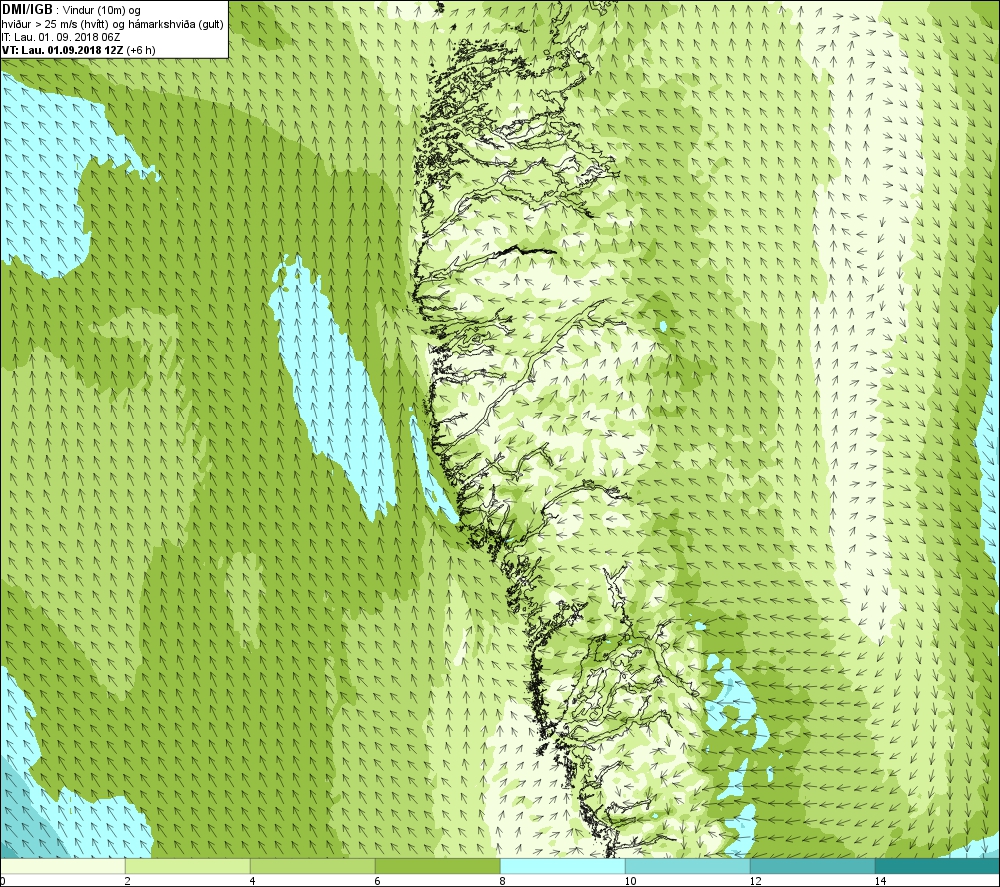Click the DMI/IGB title text
This screenshot has height=887, width=1000.
point(28,10)
